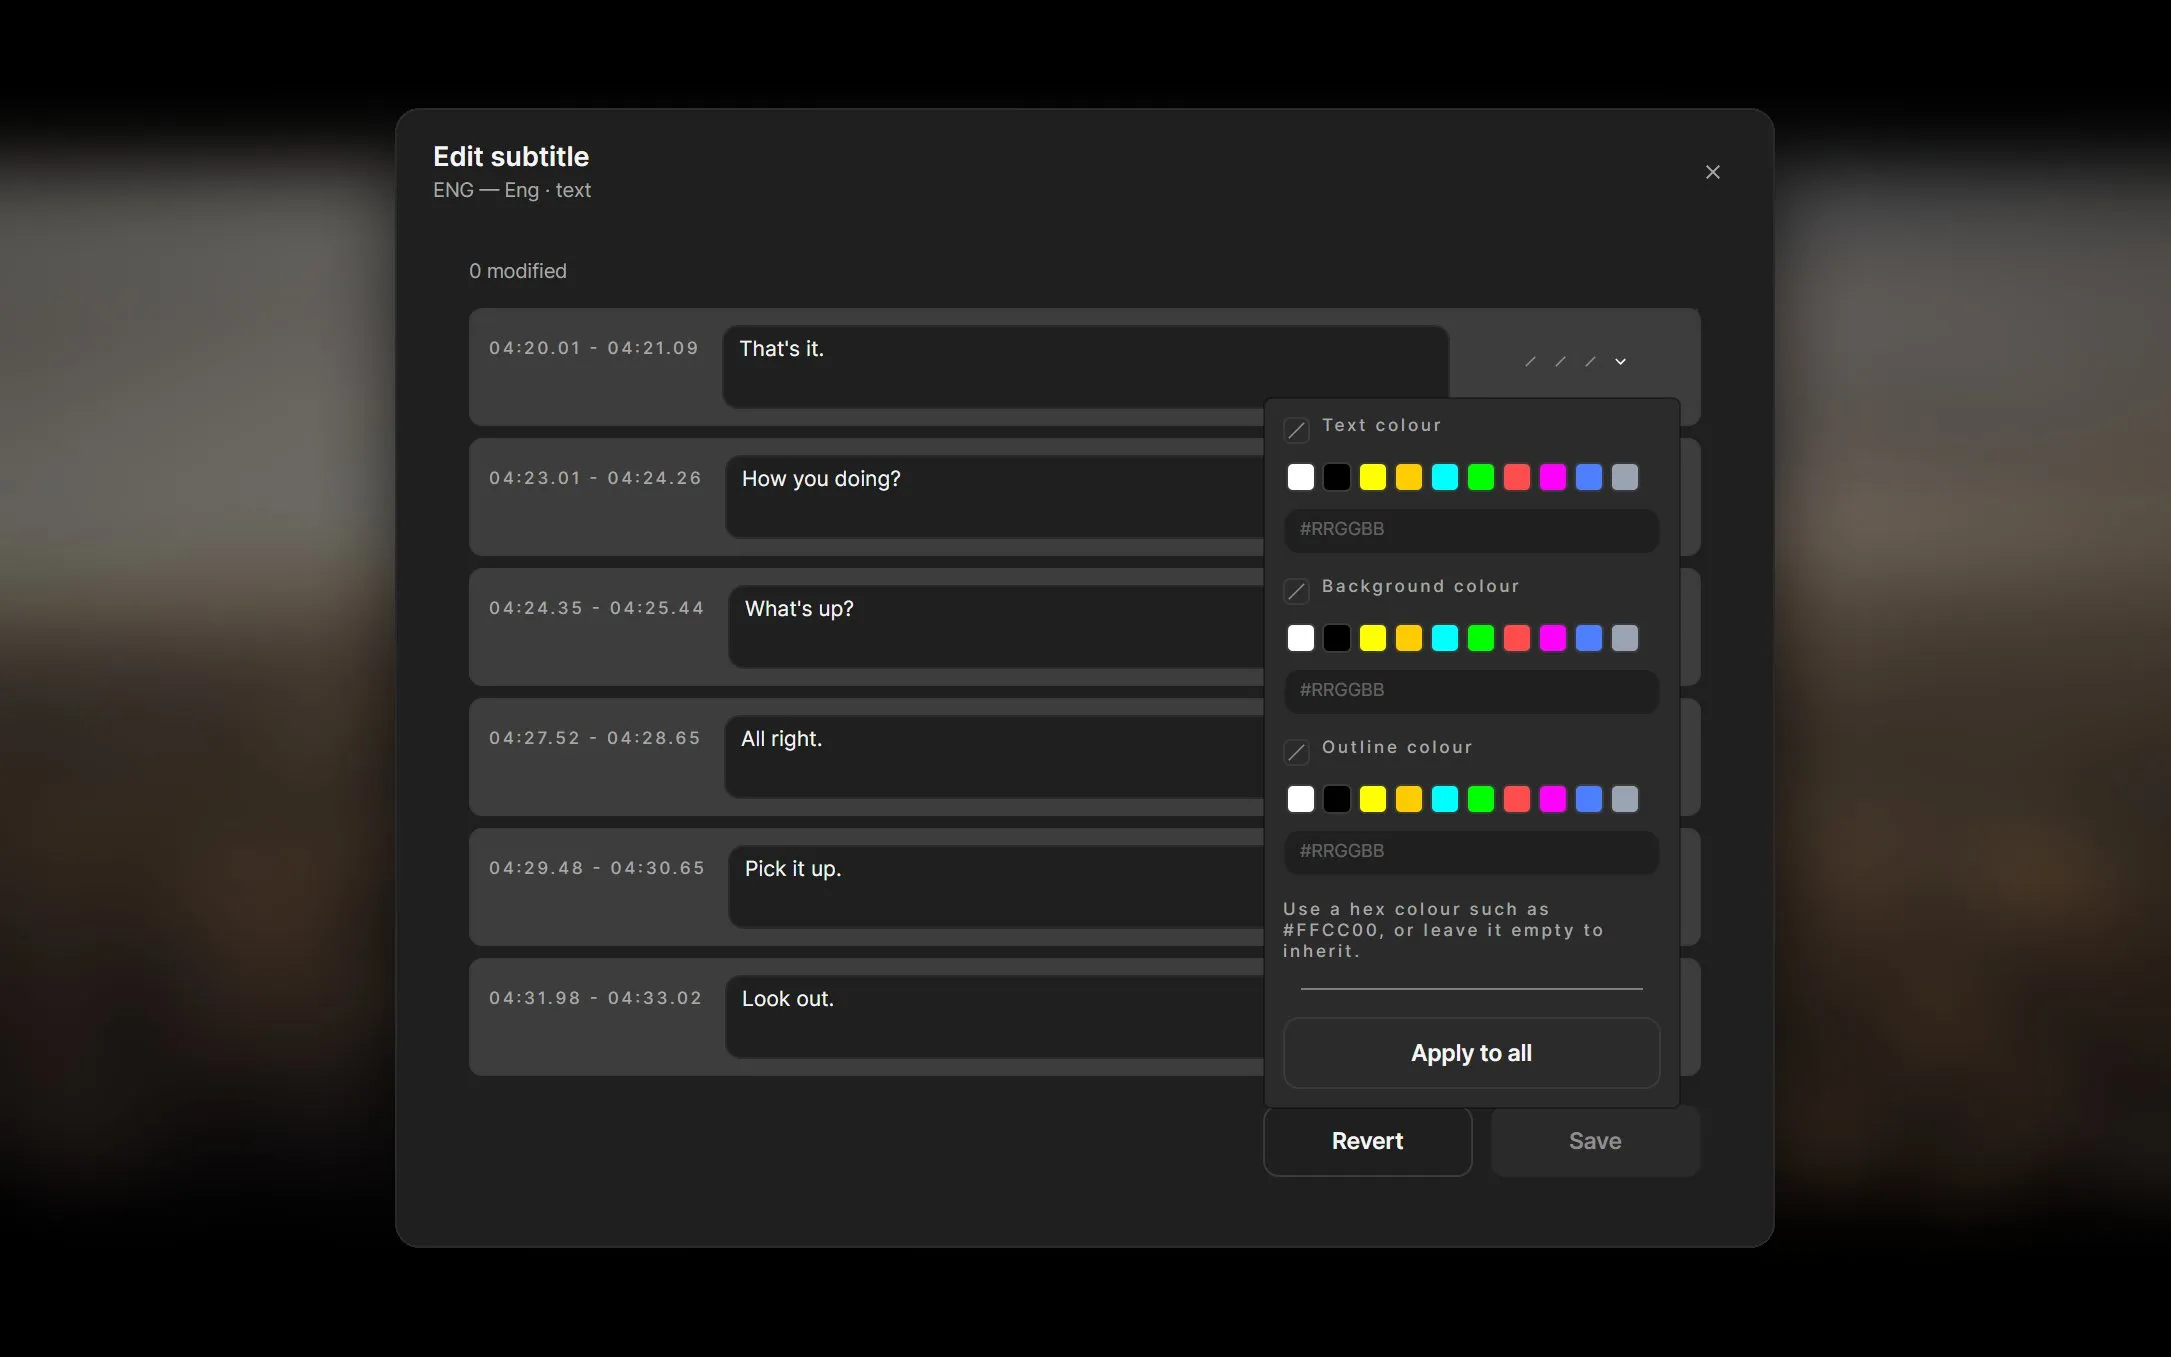
Task: Choose the green Background colour swatch
Action: click(1481, 638)
